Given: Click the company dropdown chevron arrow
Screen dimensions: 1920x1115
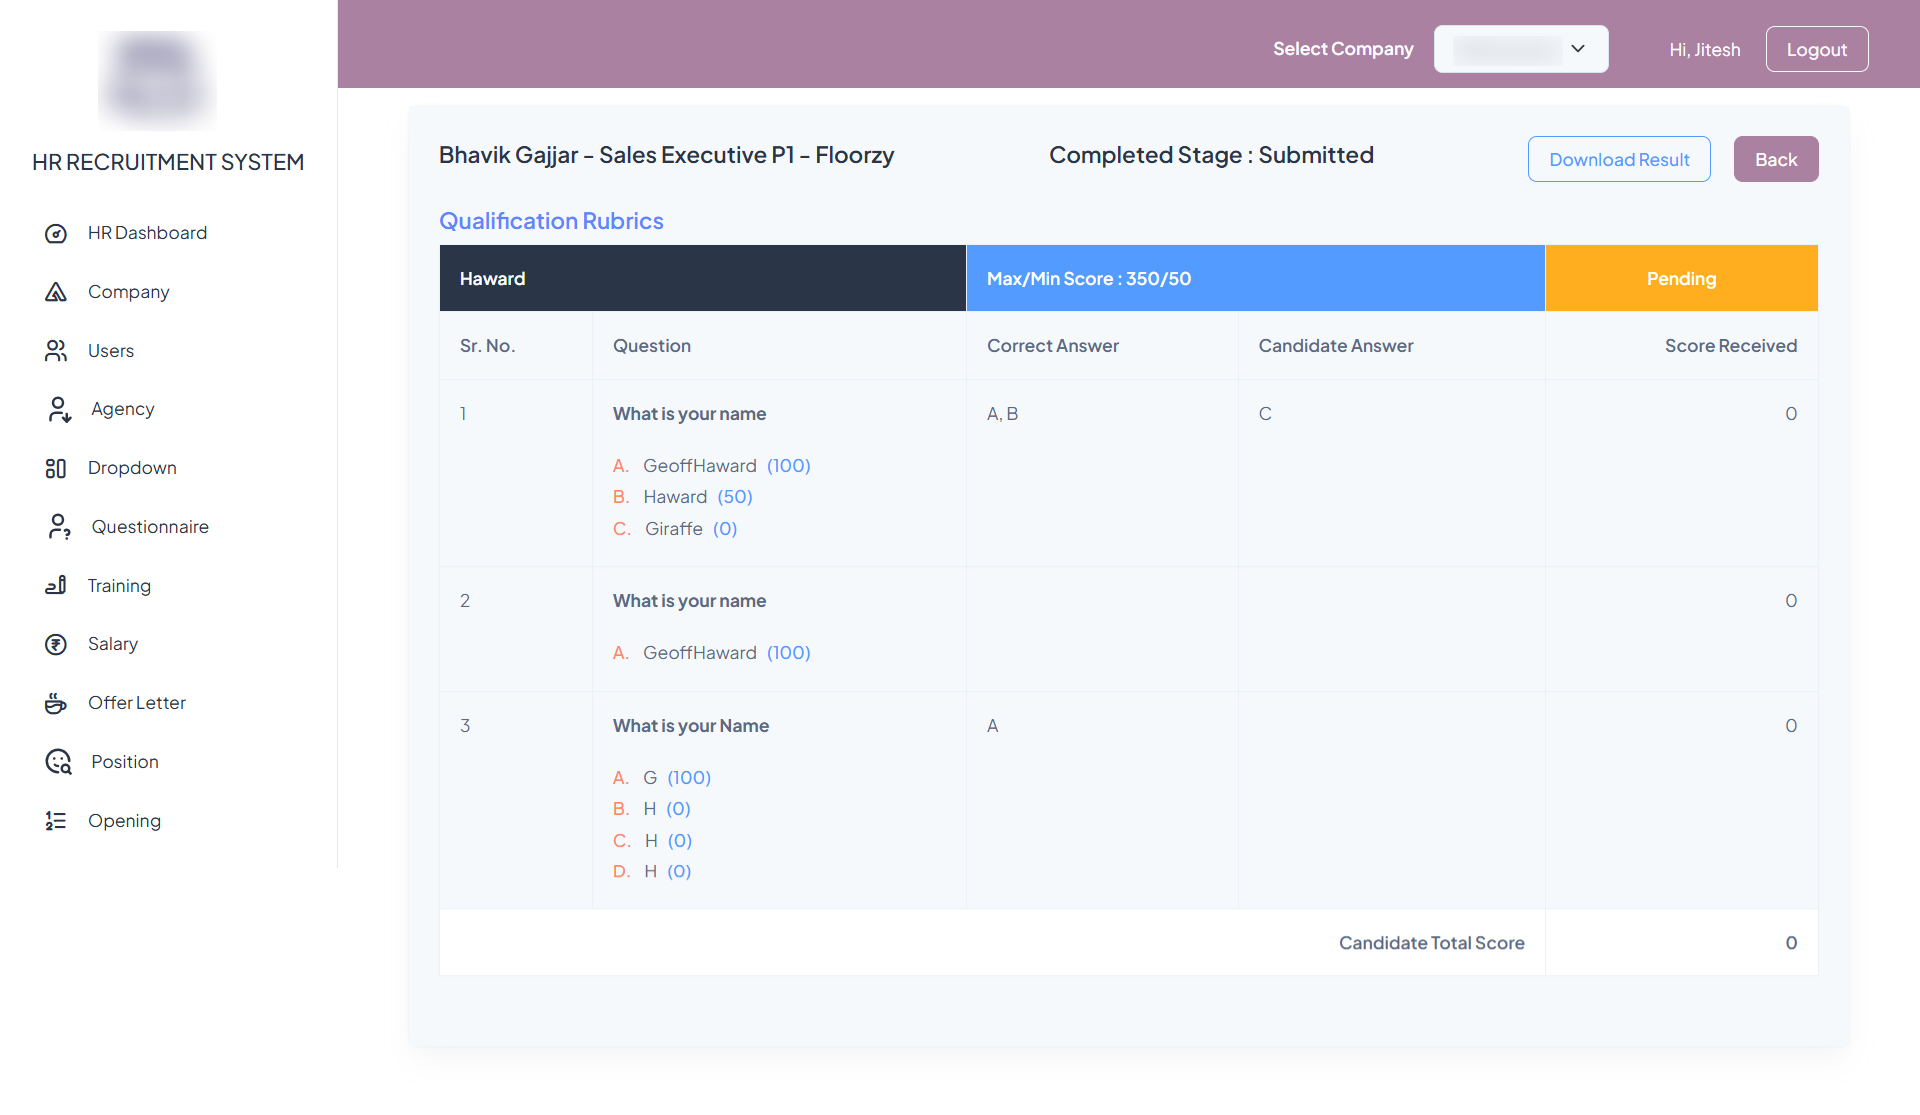Looking at the screenshot, I should click(1578, 49).
